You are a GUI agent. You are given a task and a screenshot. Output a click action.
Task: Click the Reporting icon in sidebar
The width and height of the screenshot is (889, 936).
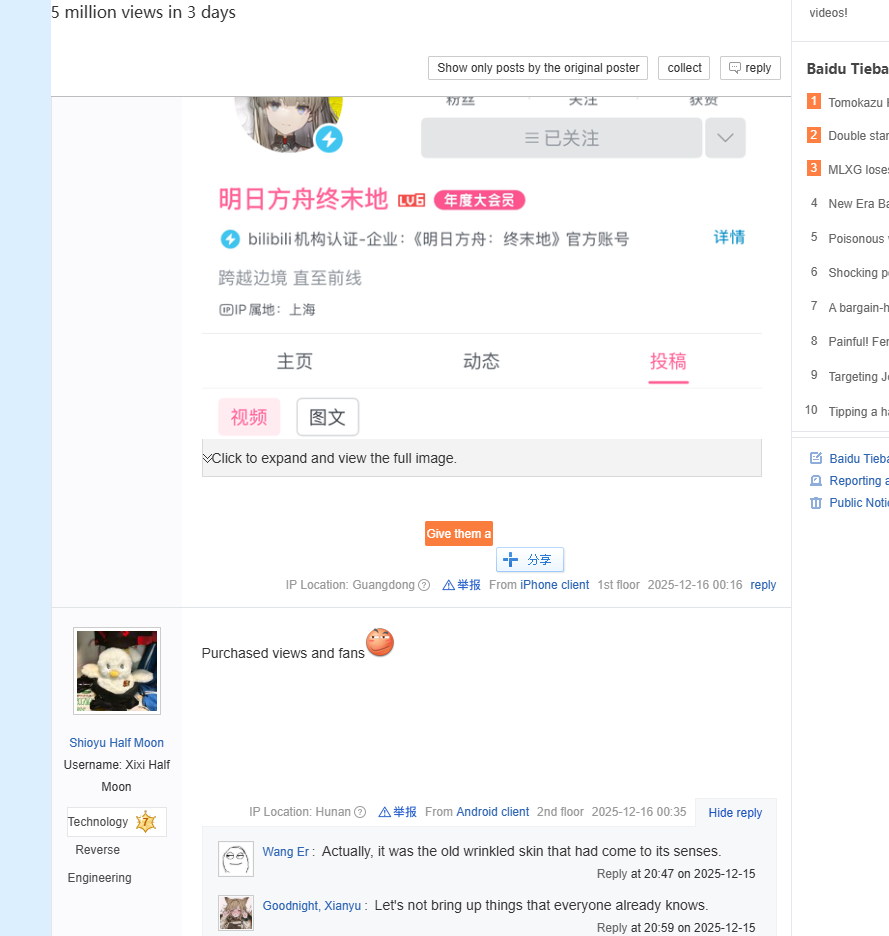click(x=816, y=480)
